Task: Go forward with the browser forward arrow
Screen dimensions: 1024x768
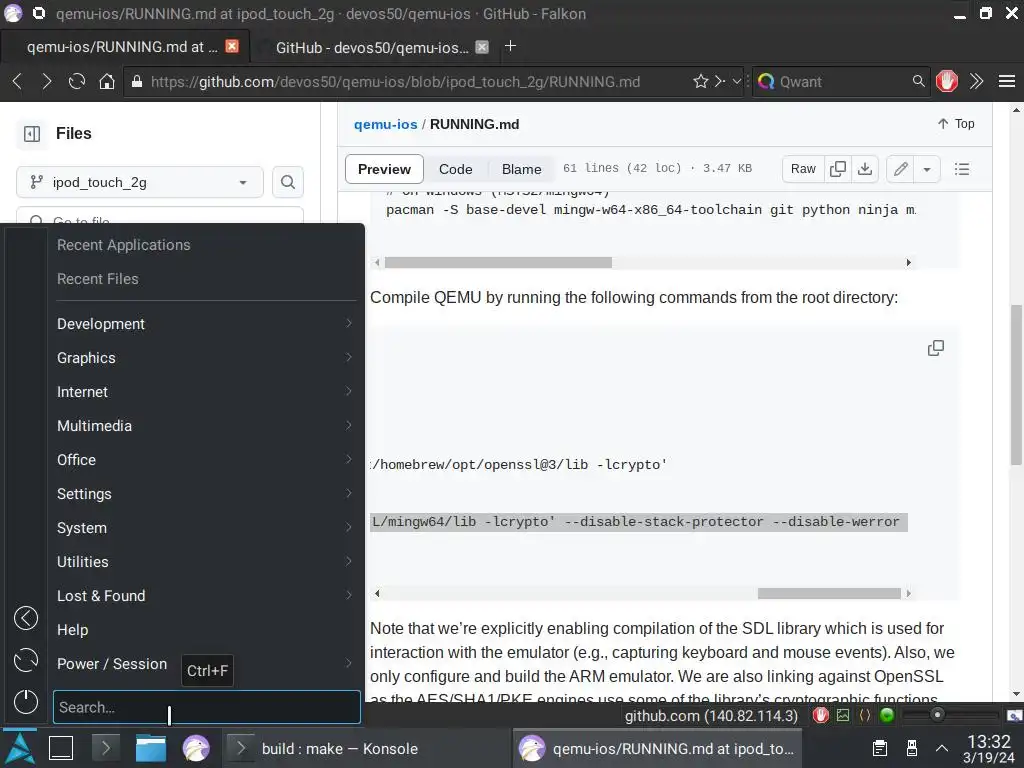Action: (x=46, y=82)
